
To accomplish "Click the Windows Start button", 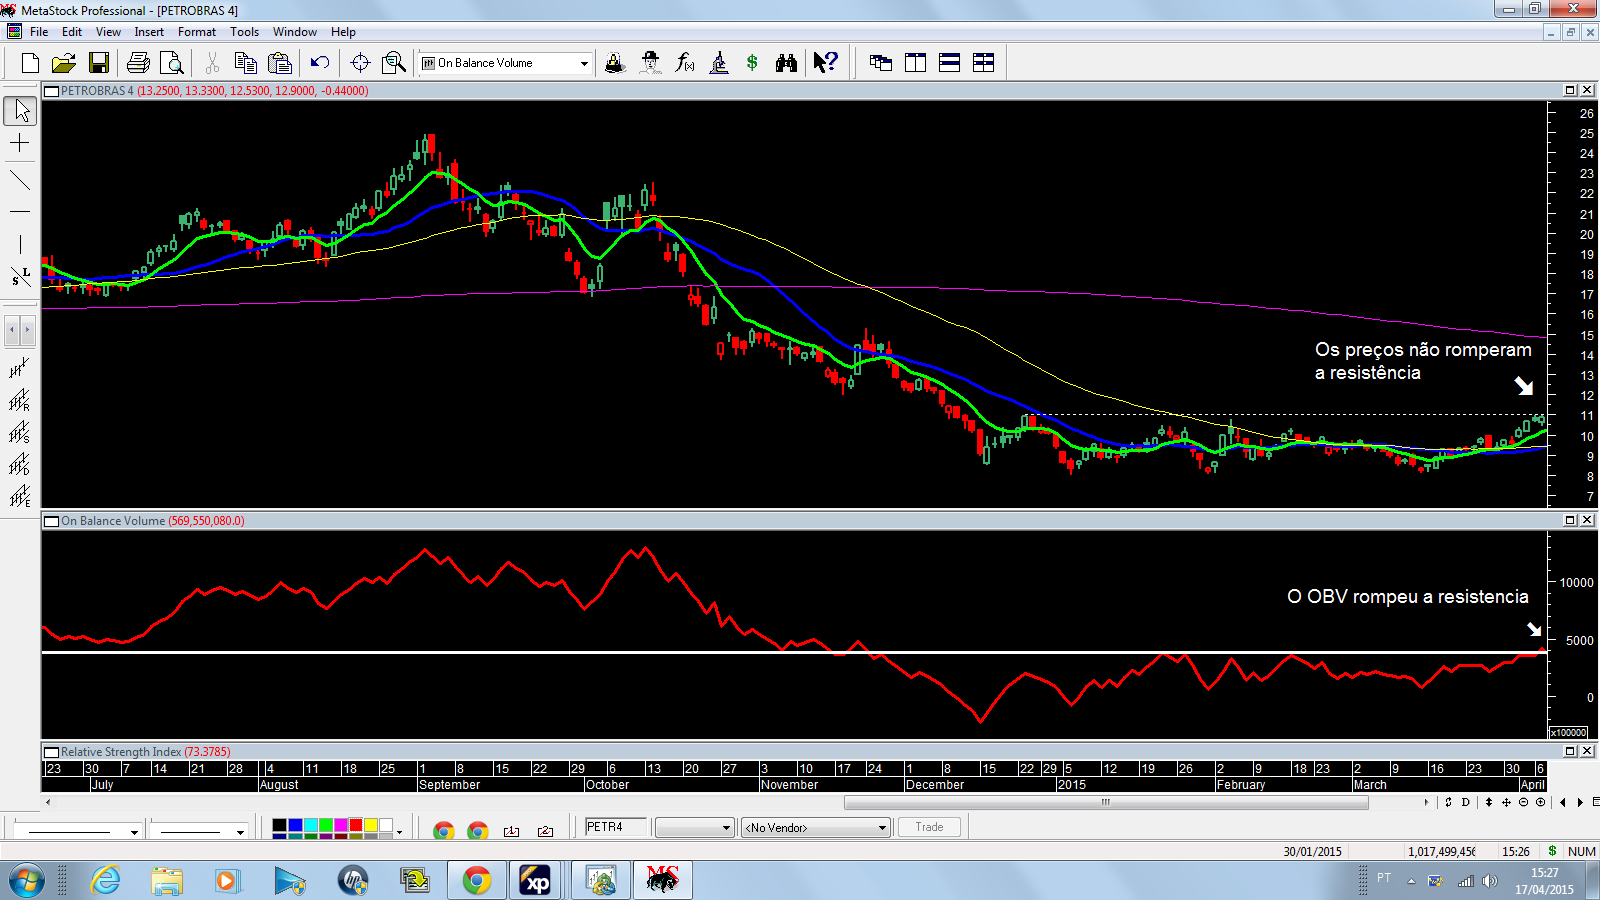I will [27, 881].
